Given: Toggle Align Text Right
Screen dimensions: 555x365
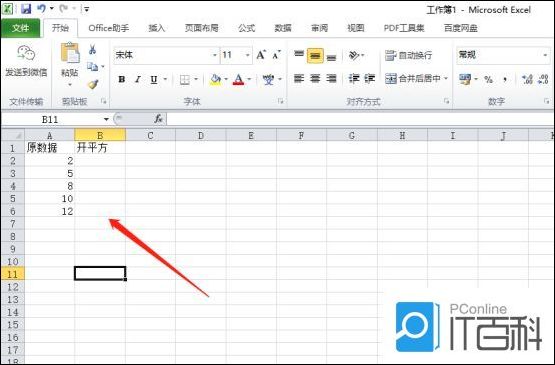Looking at the screenshot, I should click(331, 78).
